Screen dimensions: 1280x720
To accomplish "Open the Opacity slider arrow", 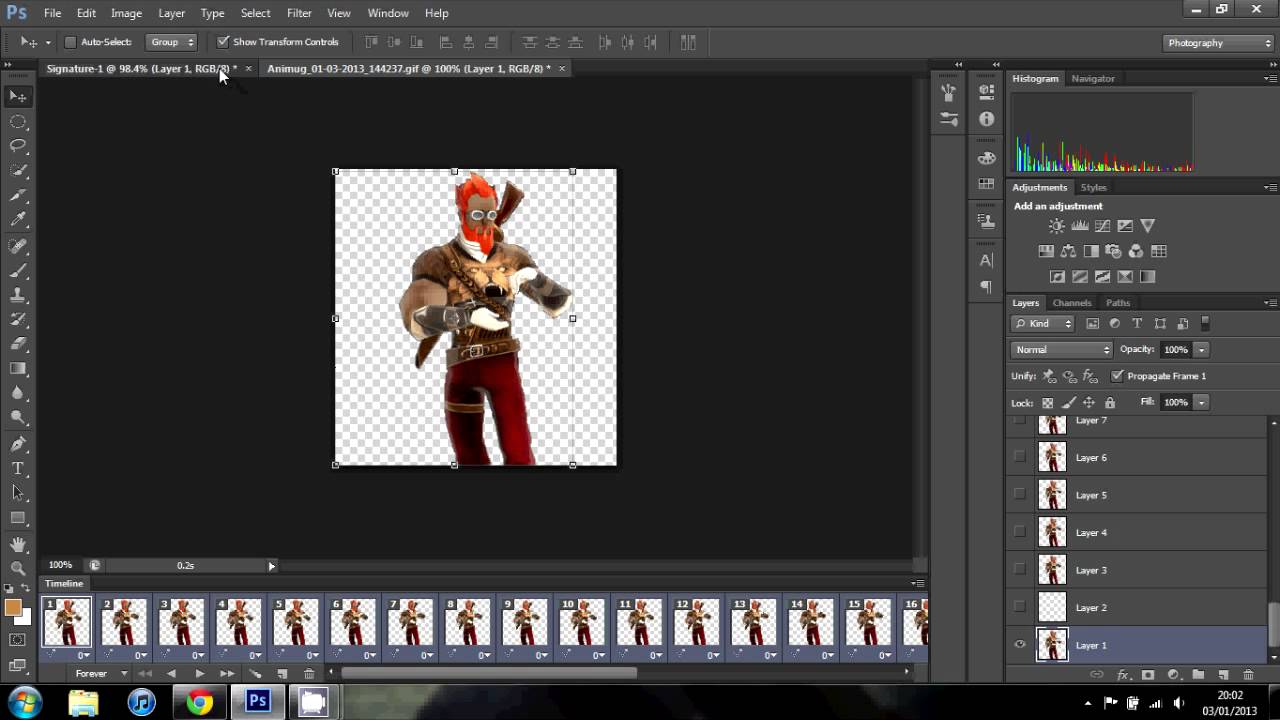I will [1201, 350].
